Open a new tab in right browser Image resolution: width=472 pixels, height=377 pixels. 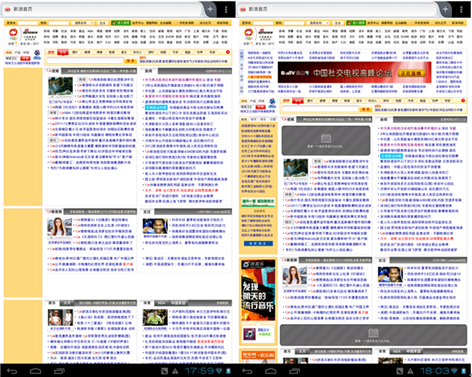click(x=446, y=9)
